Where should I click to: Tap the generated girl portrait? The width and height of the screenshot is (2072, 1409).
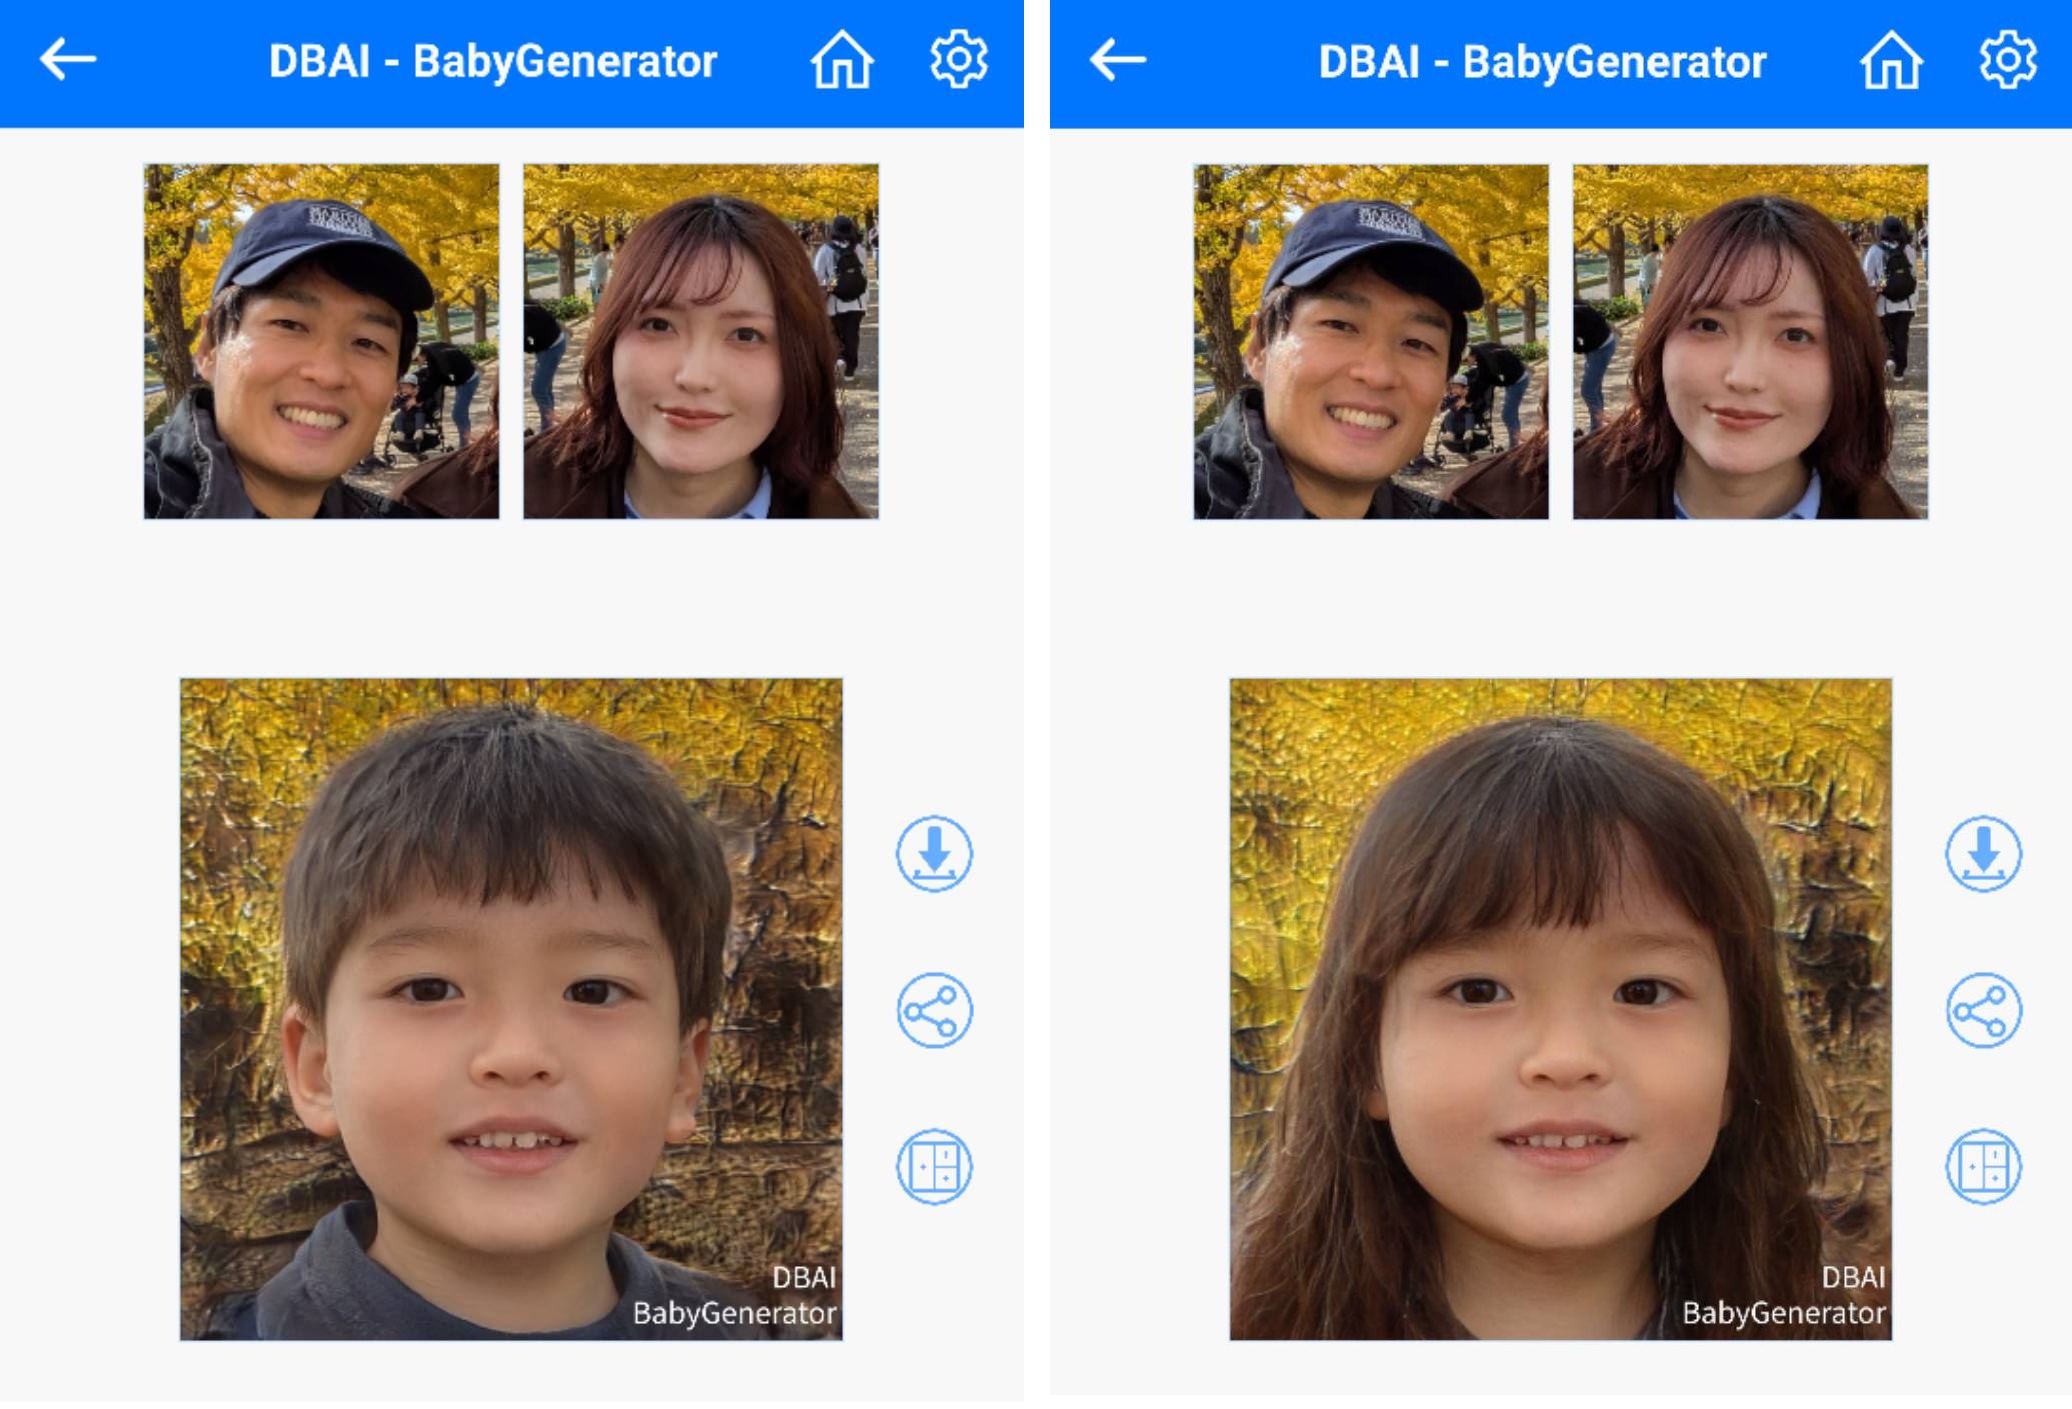point(1560,1009)
